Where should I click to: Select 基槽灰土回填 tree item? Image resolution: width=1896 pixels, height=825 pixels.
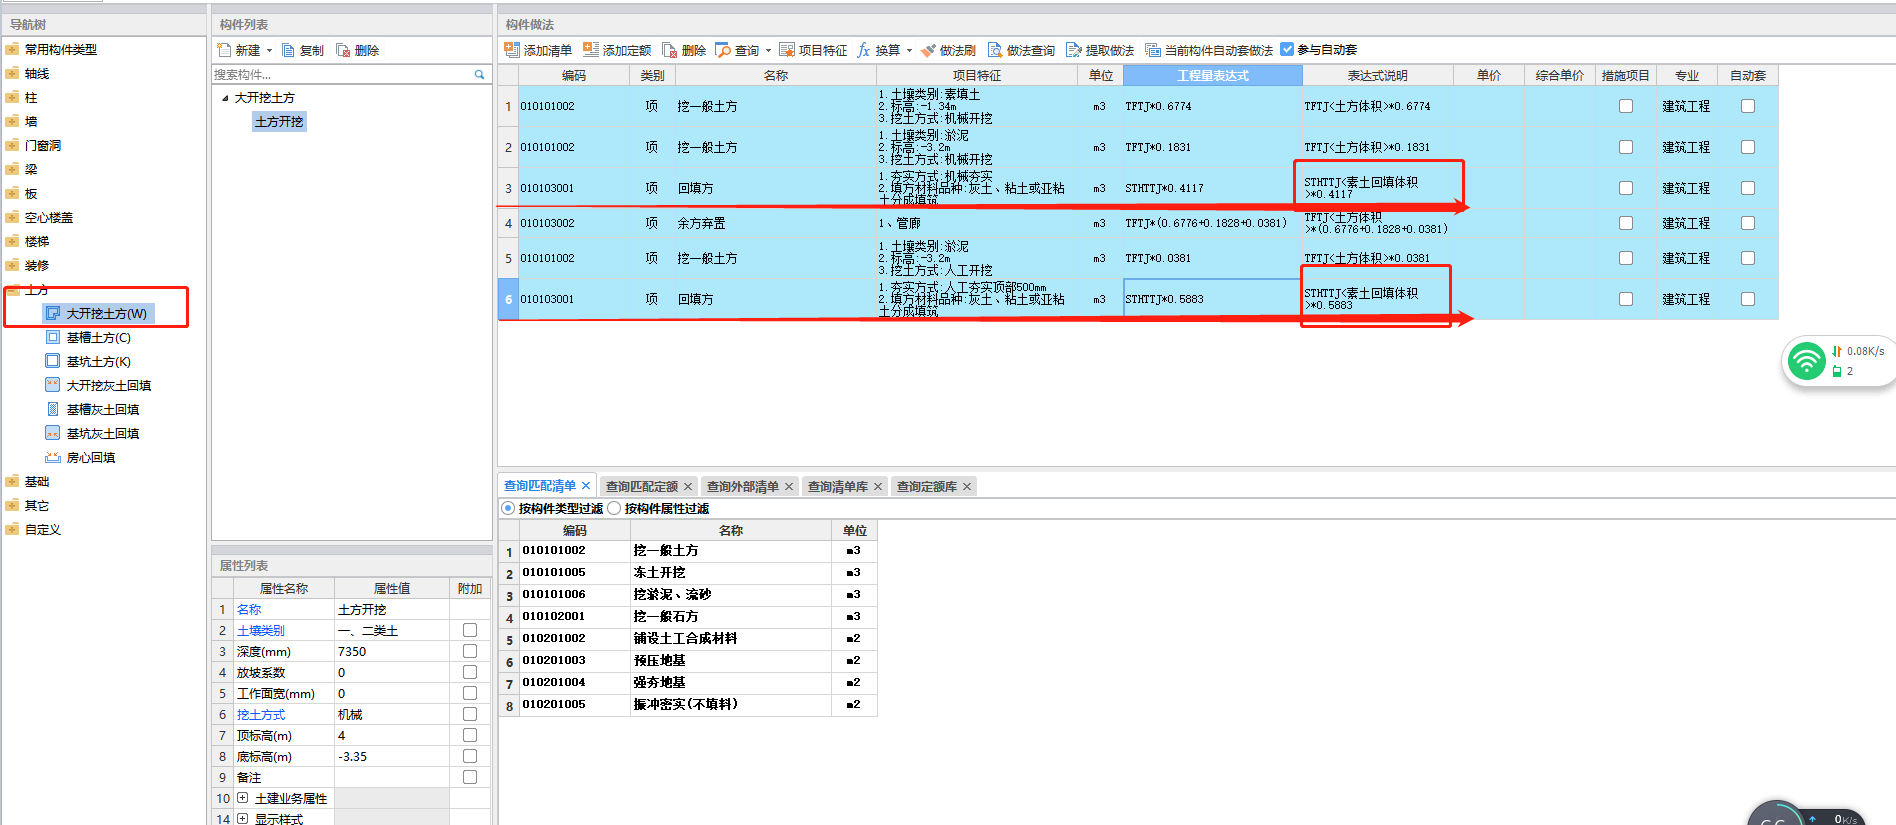point(102,410)
